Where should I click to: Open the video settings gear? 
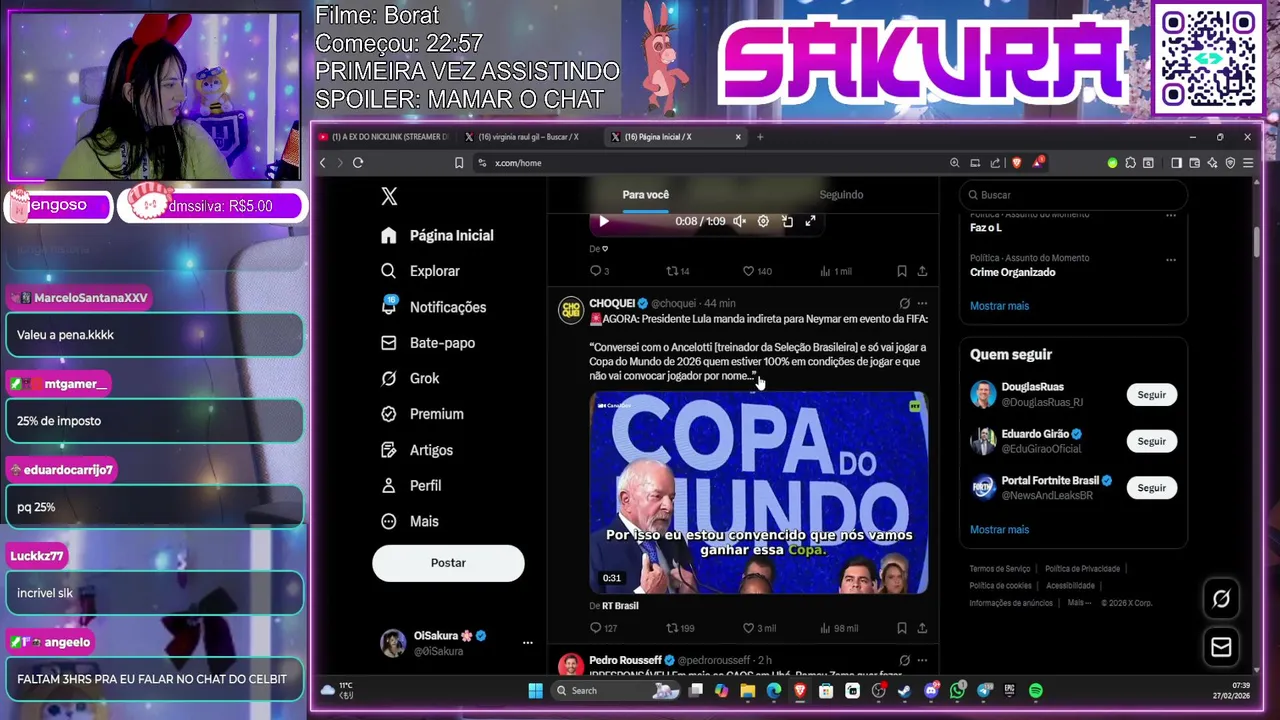click(763, 221)
